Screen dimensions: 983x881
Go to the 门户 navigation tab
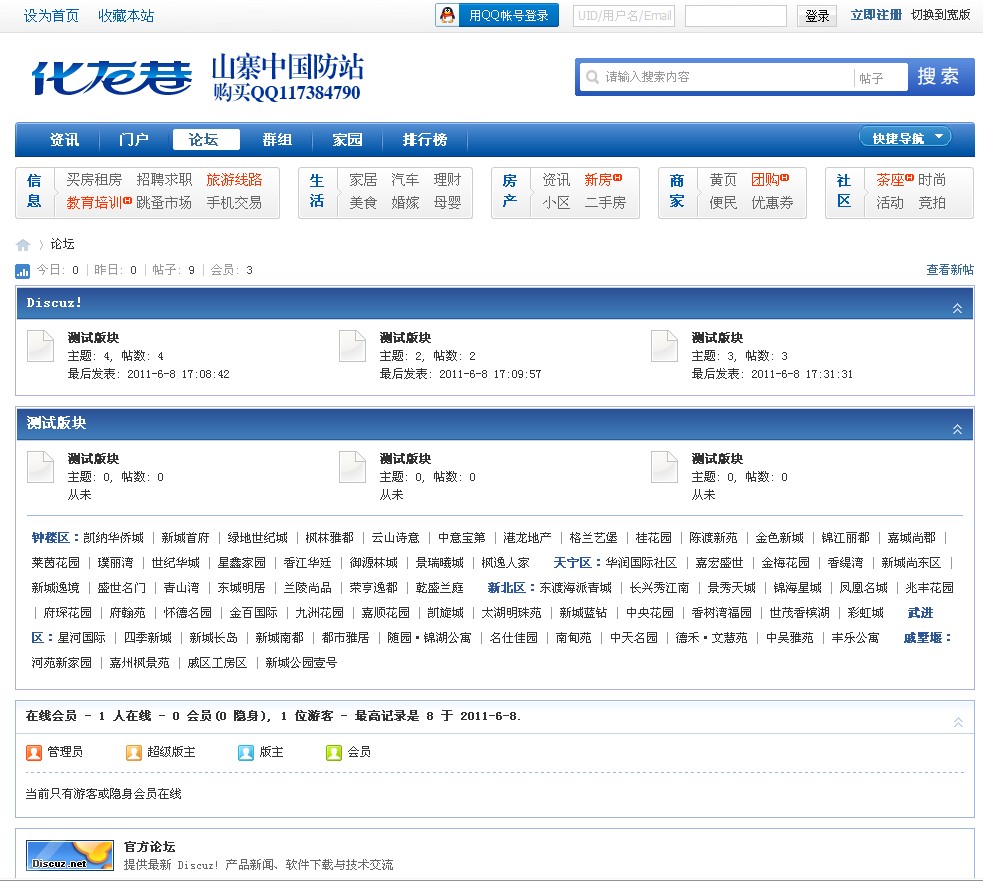134,139
